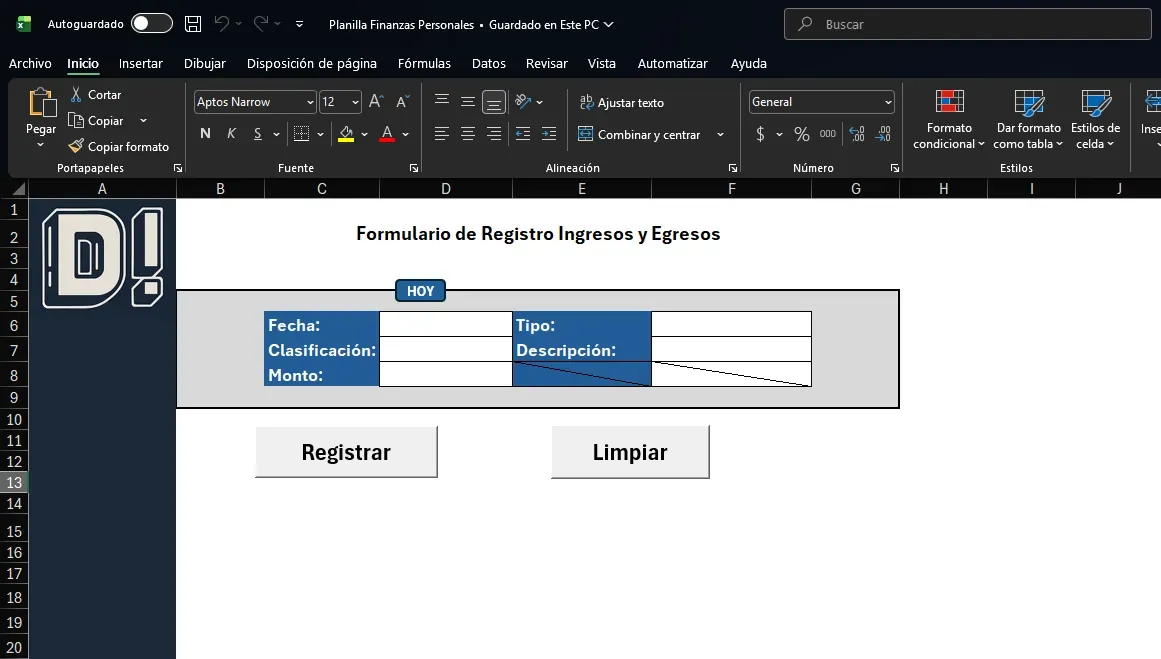This screenshot has height=659, width=1161.
Task: Align text to bottom
Action: (x=494, y=101)
